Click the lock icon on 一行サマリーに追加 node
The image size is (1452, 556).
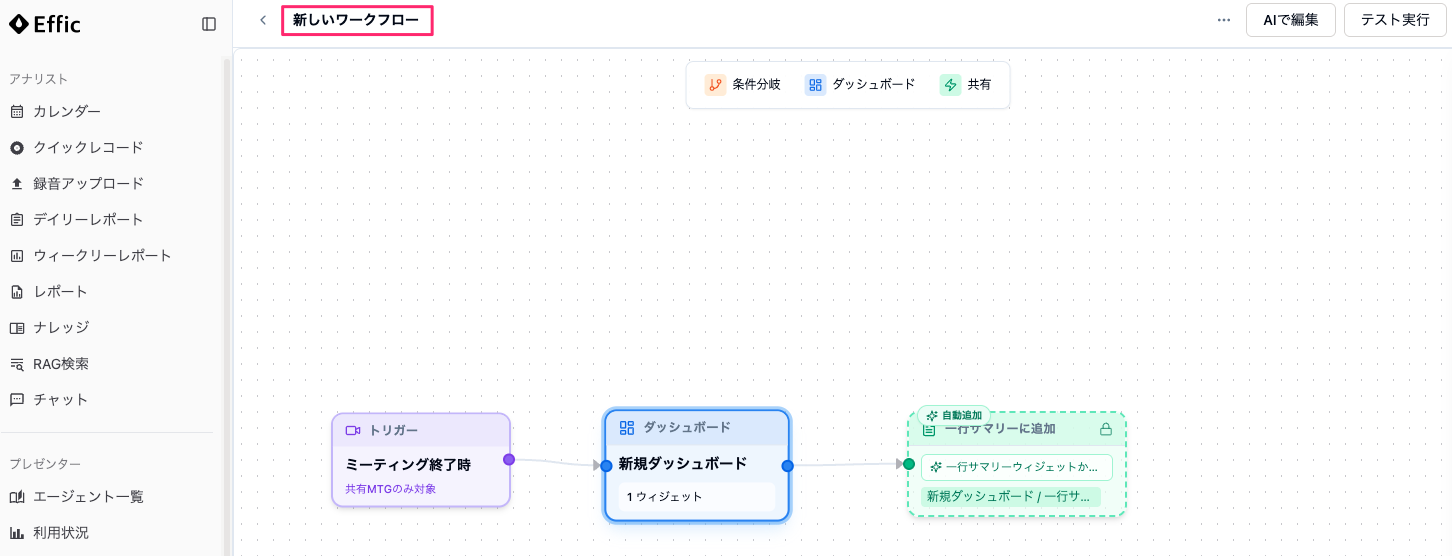(1106, 429)
